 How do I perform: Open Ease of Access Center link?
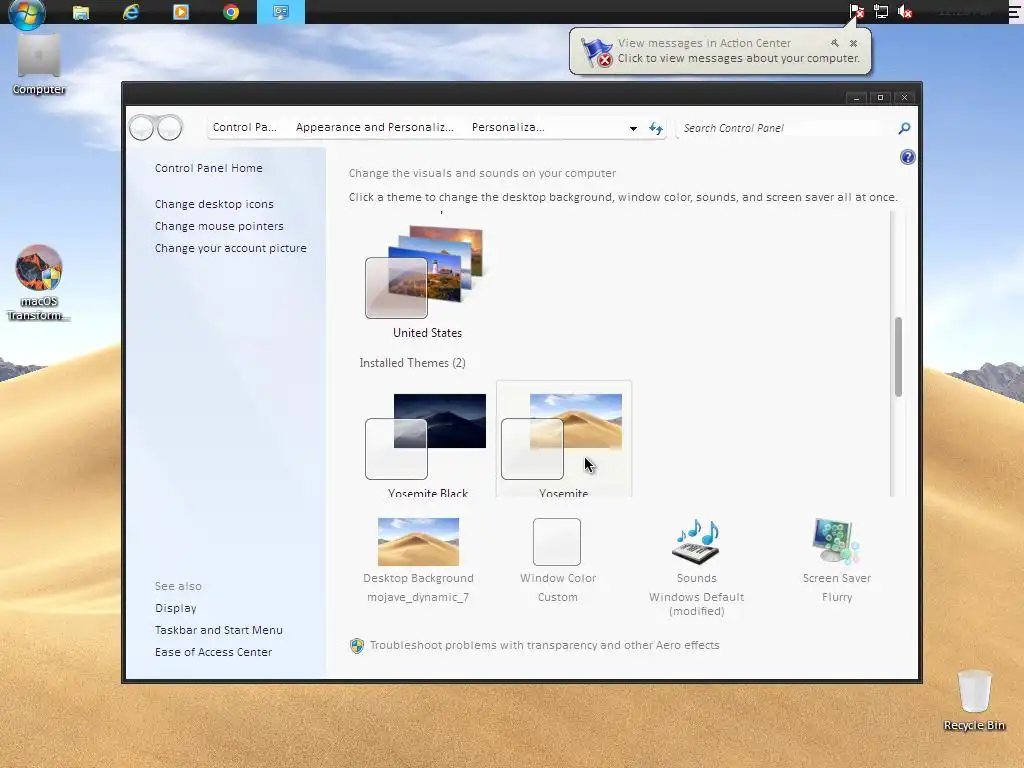213,652
